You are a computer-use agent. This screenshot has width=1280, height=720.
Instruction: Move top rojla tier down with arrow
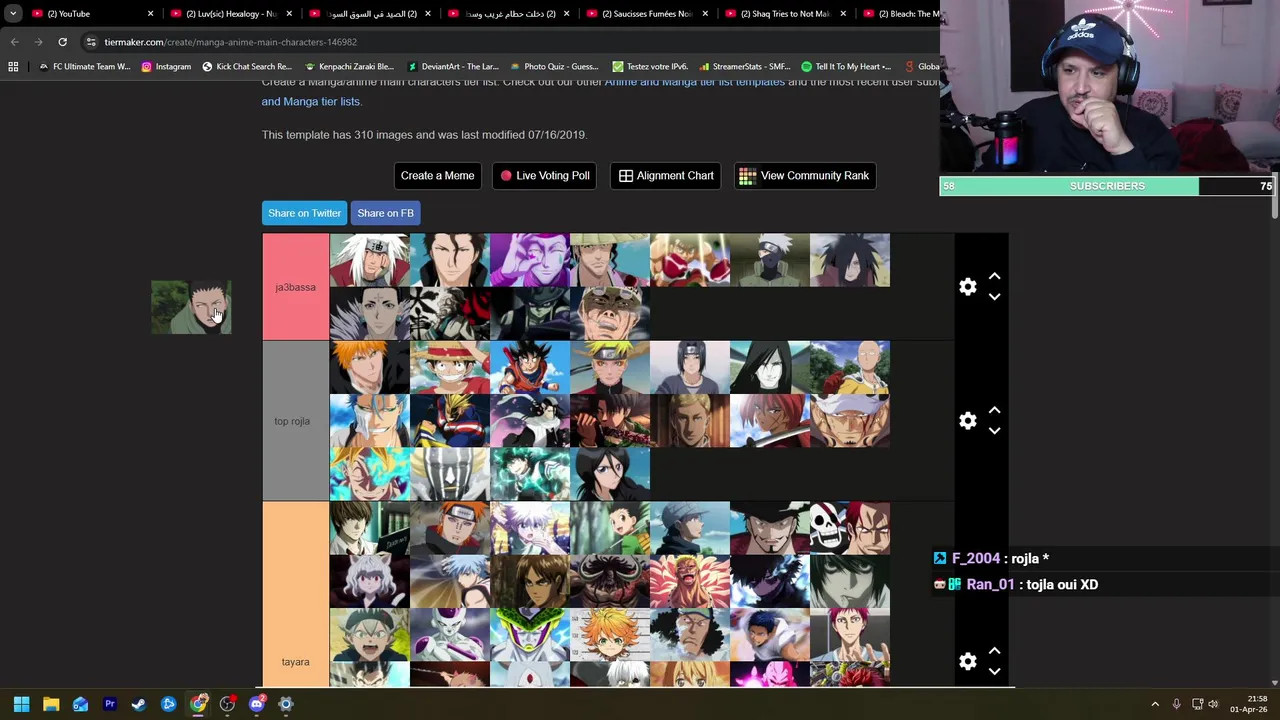coord(994,431)
